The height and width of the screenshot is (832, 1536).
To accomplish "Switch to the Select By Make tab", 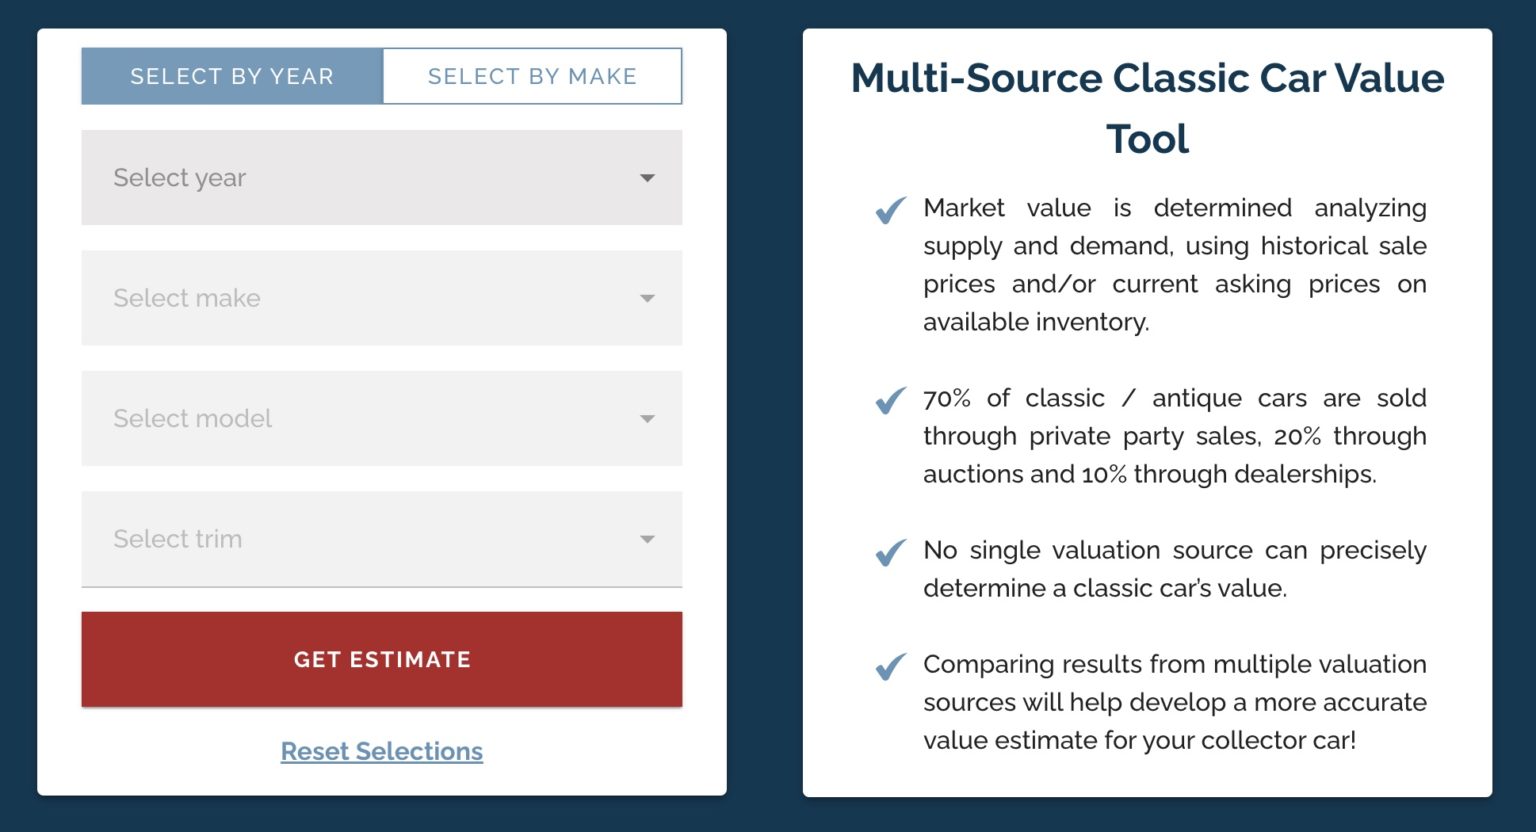I will [532, 75].
